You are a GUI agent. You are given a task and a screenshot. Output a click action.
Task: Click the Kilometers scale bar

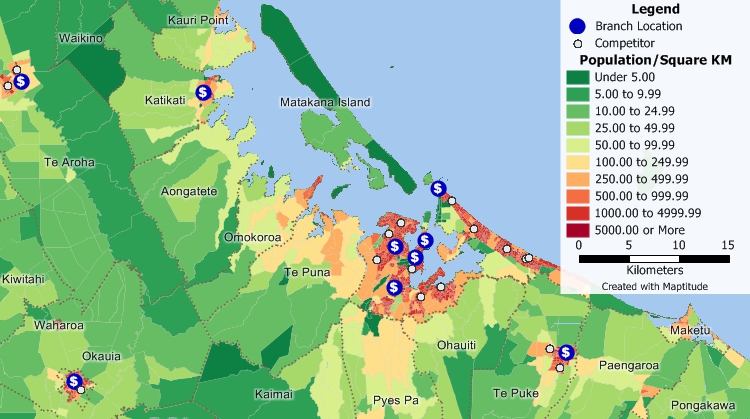[x=654, y=258]
